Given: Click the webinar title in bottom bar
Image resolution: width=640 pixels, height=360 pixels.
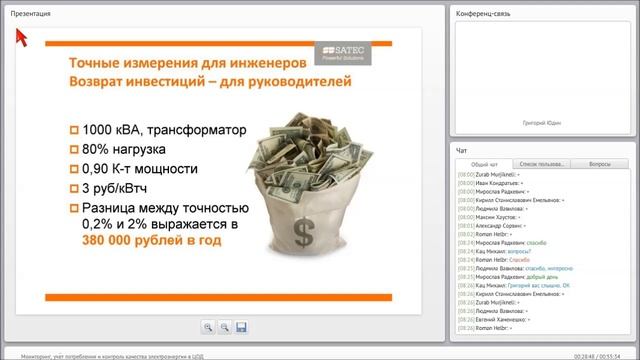Looking at the screenshot, I should pyautogui.click(x=112, y=357).
